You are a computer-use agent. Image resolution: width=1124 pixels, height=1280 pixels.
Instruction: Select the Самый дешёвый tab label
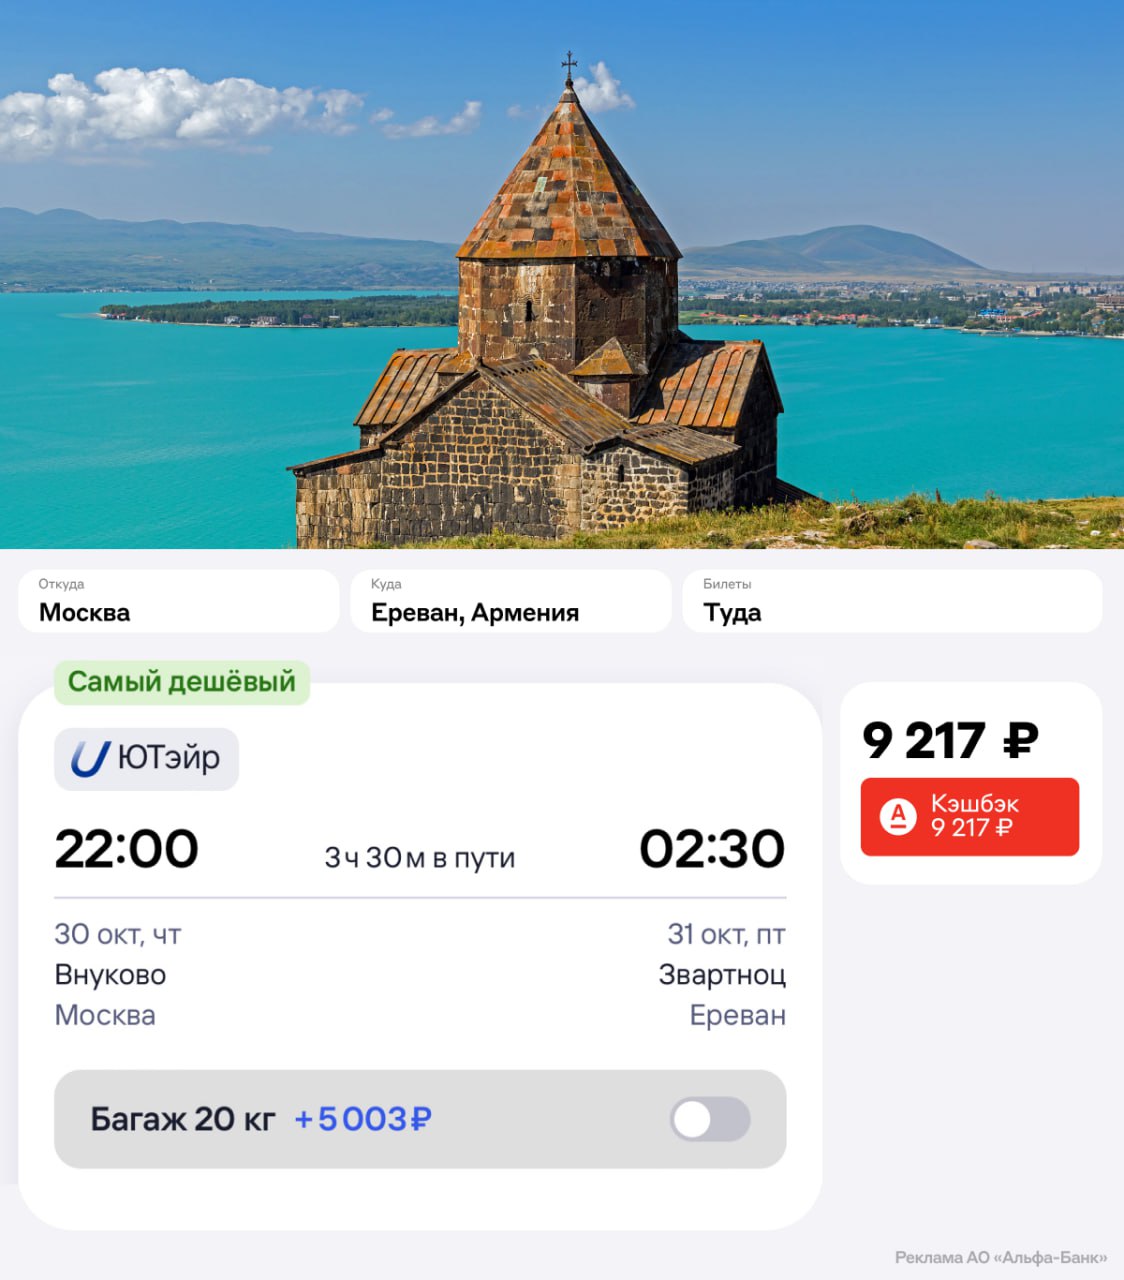pos(182,682)
